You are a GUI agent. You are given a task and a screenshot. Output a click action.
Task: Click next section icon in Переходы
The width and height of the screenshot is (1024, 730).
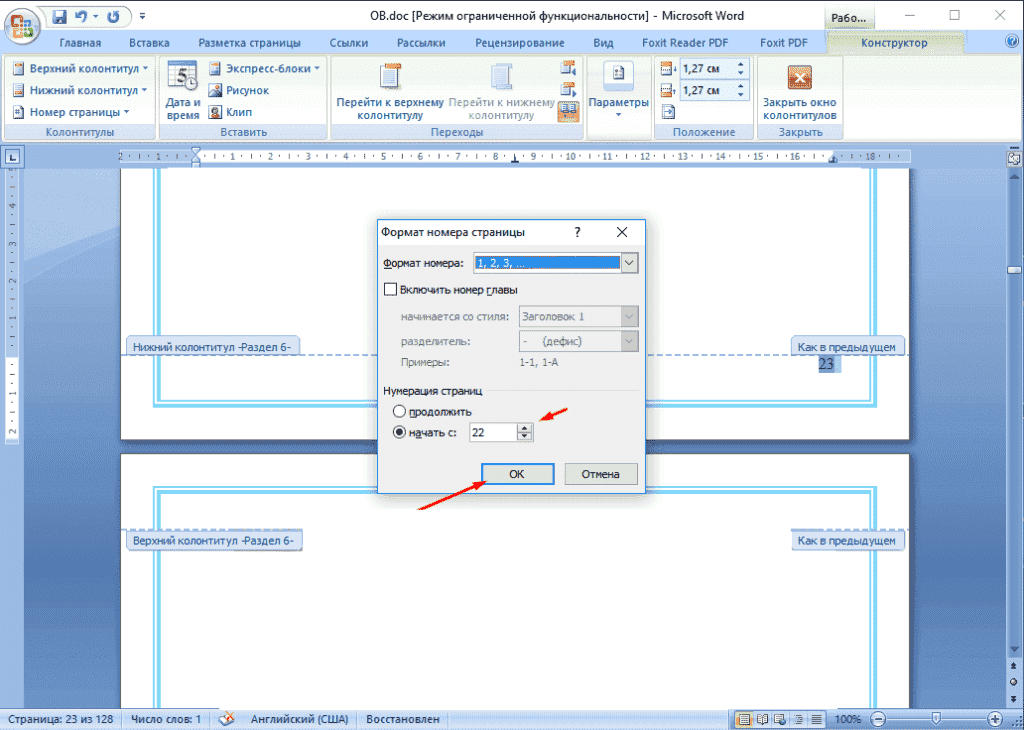tap(568, 89)
